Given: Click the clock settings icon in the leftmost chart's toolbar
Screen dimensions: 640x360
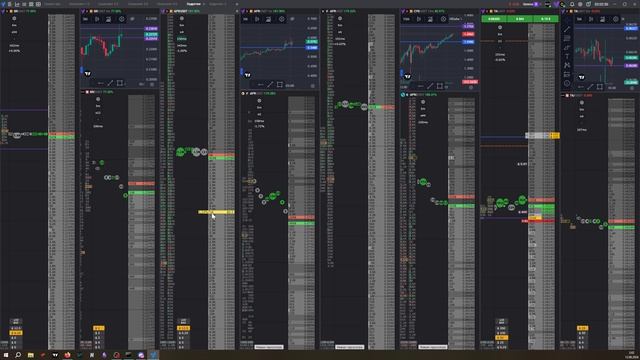Looking at the screenshot, I should [121, 19].
